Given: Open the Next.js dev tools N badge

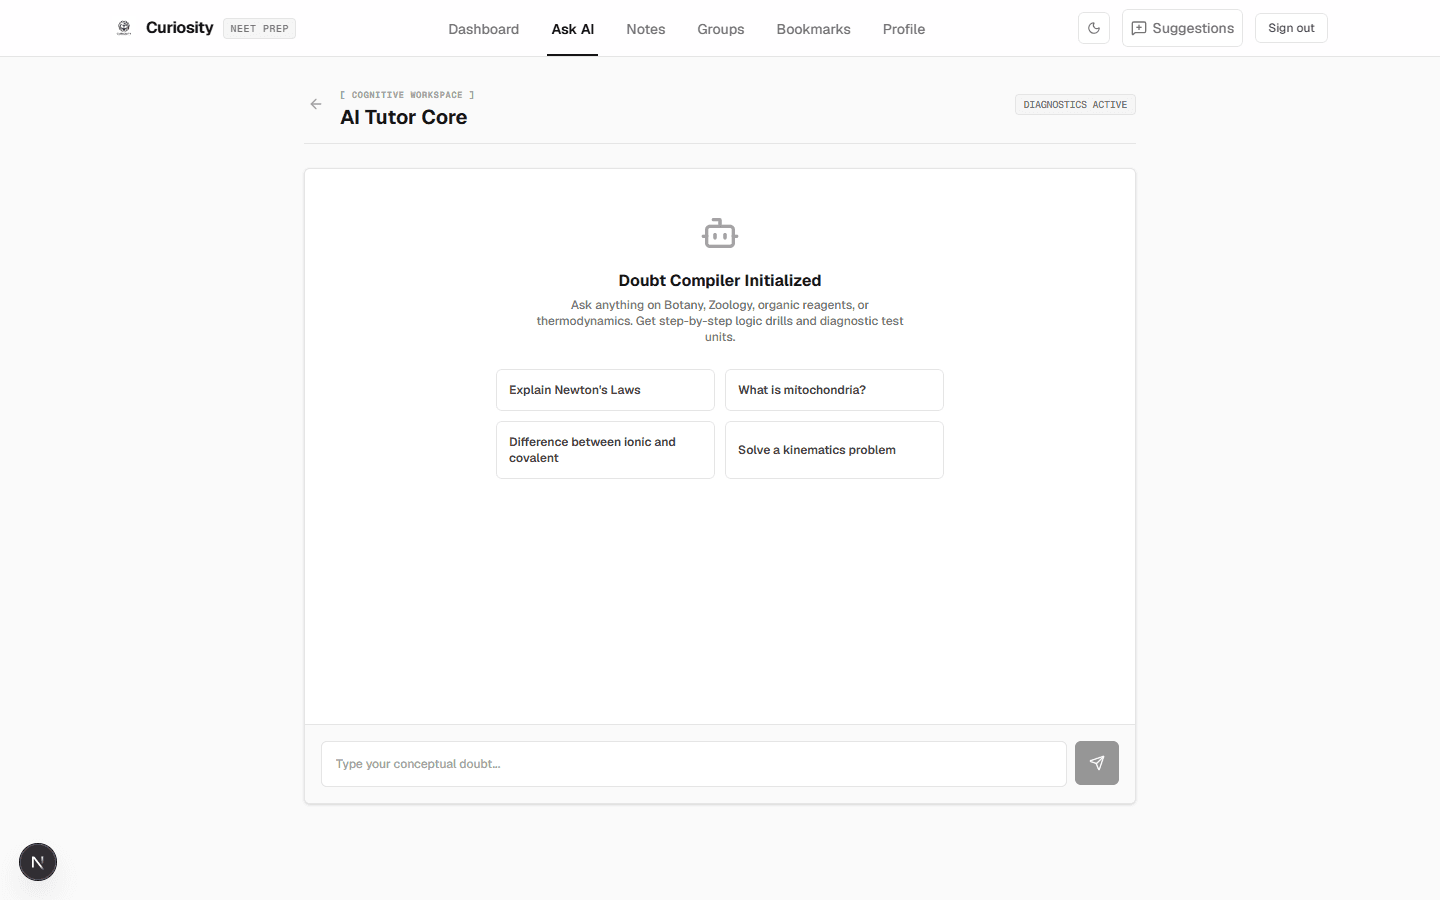Looking at the screenshot, I should coord(38,862).
